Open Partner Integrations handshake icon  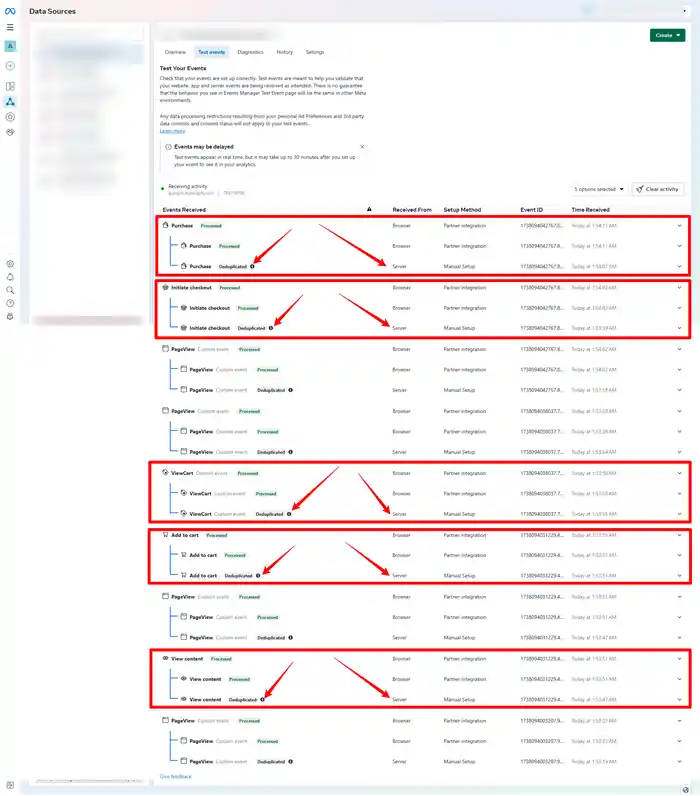pyautogui.click(x=10, y=132)
